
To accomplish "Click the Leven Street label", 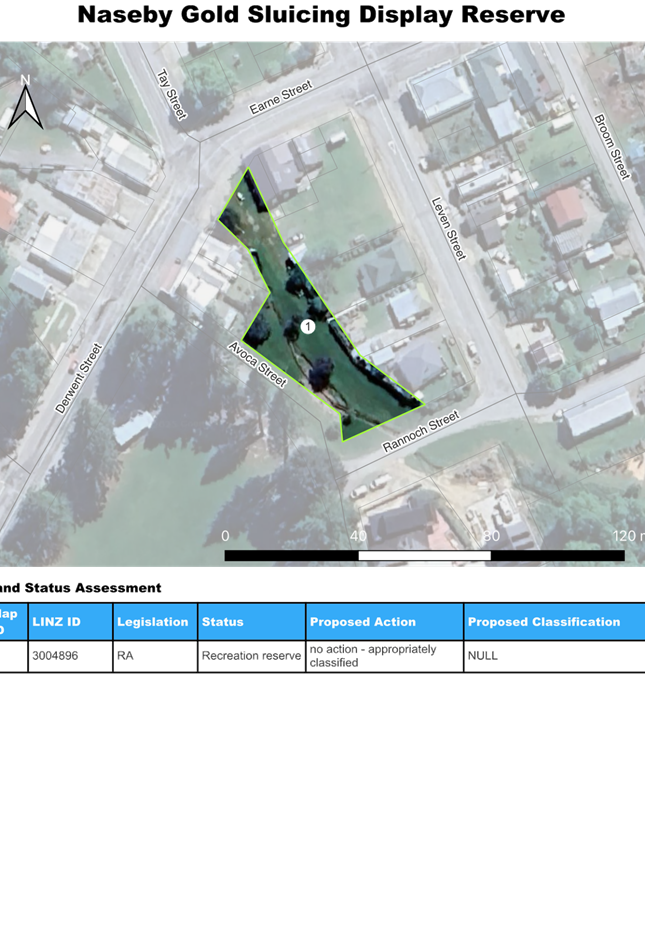I will click(448, 228).
